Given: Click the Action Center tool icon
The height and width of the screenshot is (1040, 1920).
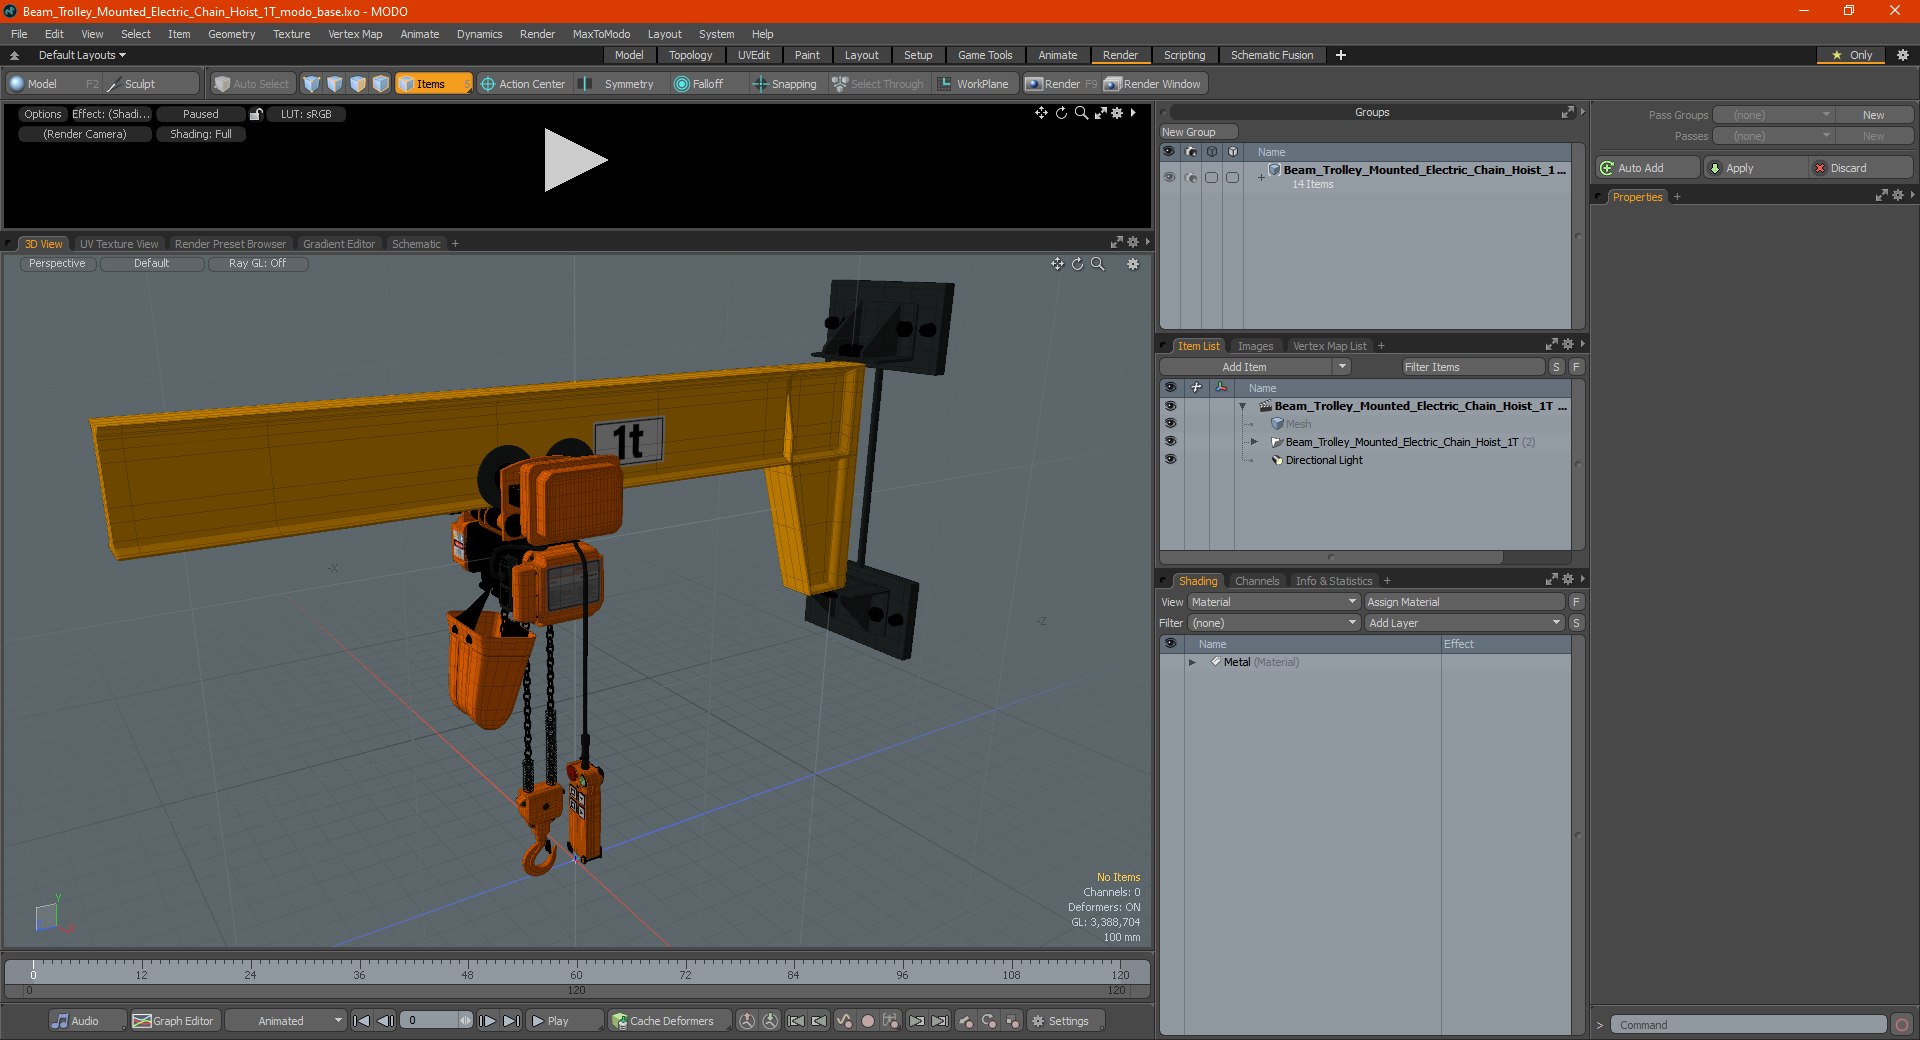Looking at the screenshot, I should click(488, 84).
